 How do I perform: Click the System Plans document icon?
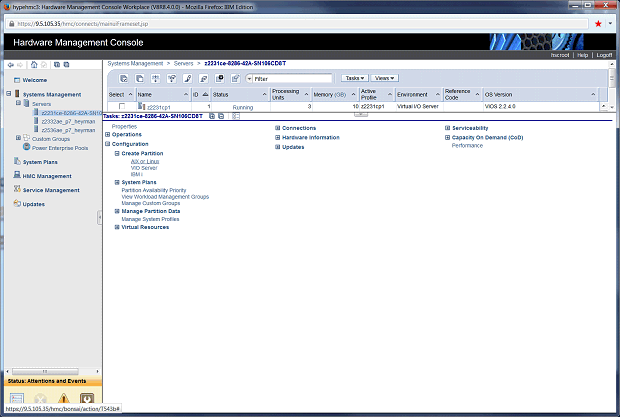[17, 161]
